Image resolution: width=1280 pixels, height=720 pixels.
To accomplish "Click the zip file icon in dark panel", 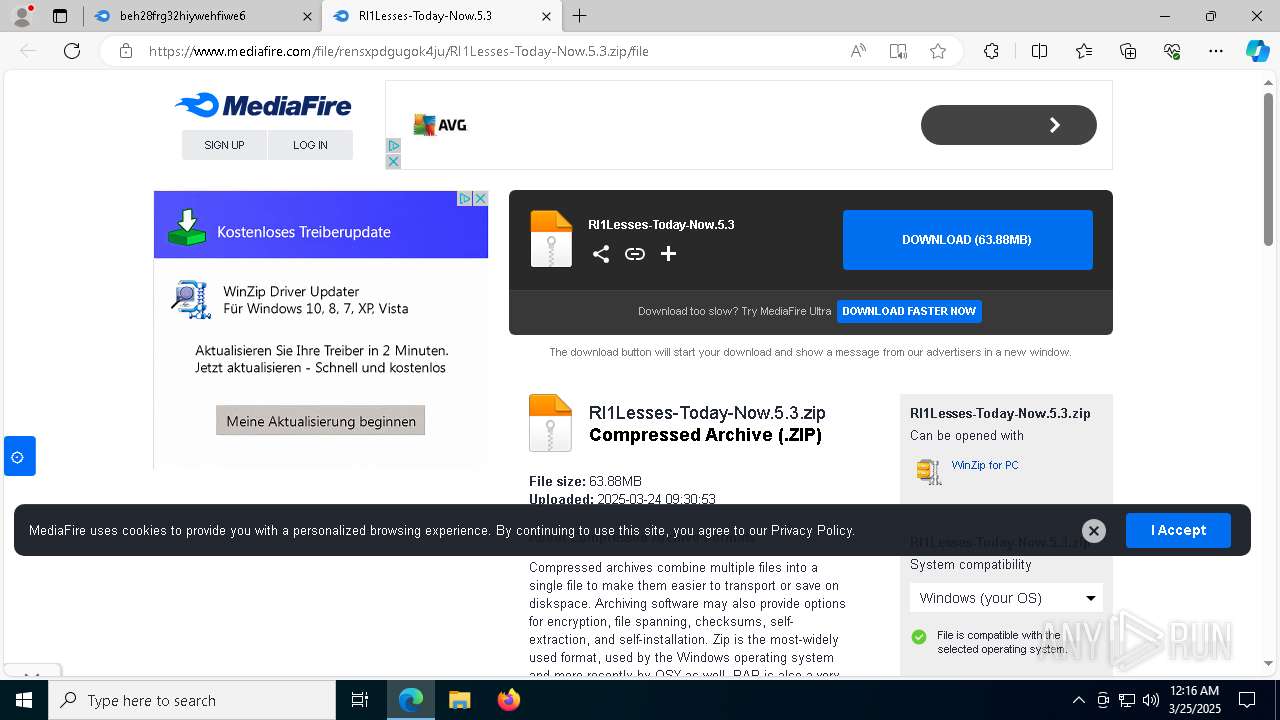I will [551, 239].
